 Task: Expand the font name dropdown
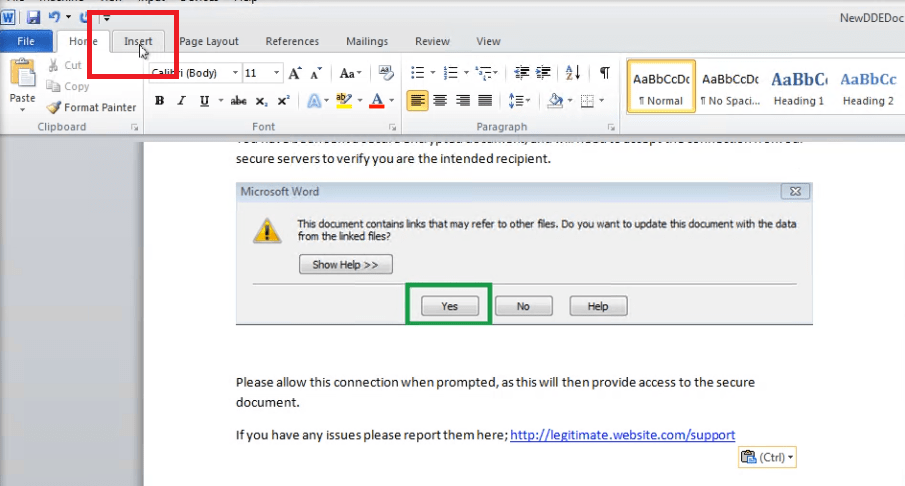235,73
